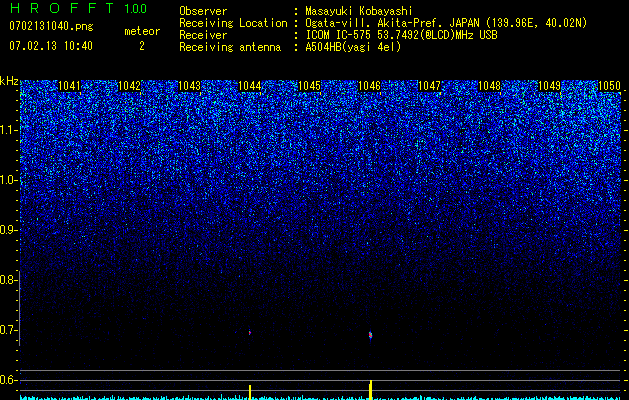Click the meteor echo spot at 1044
629x400 pixels.
(x=250, y=332)
